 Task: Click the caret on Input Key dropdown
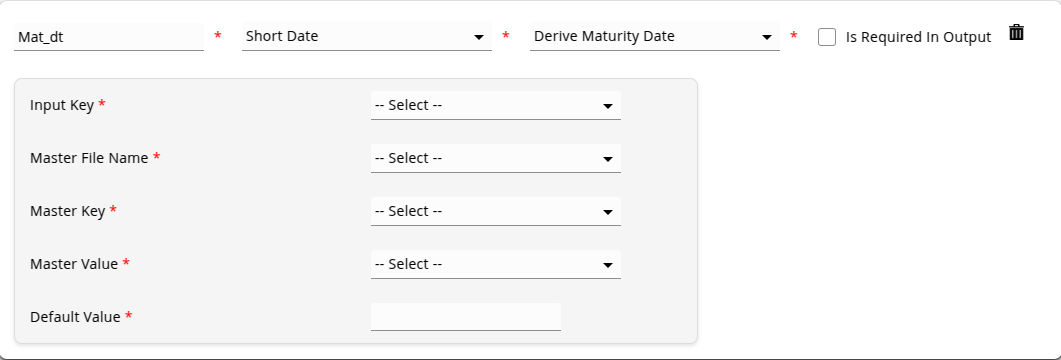tap(608, 106)
